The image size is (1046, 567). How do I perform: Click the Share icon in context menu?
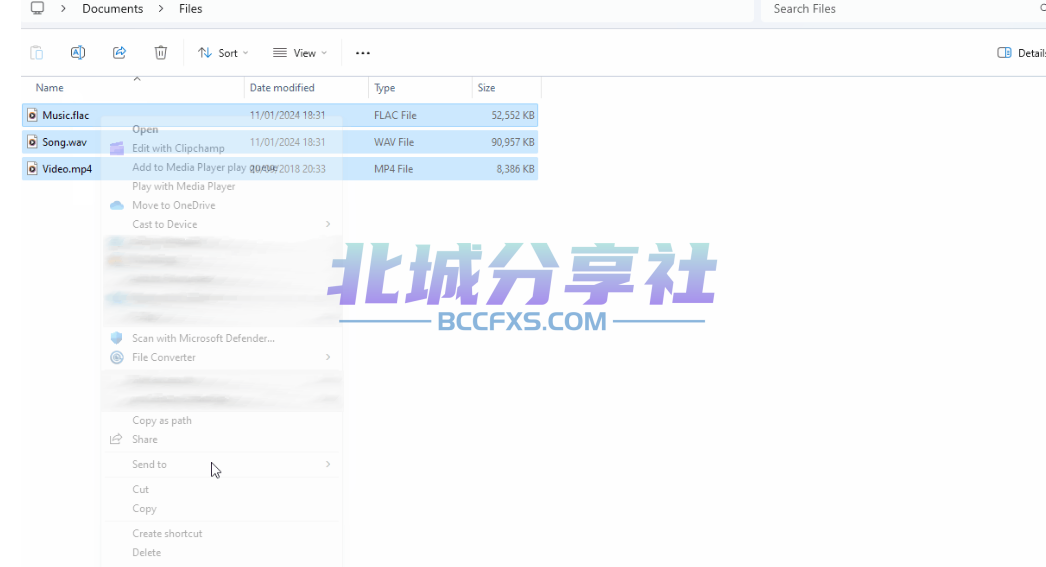click(116, 439)
